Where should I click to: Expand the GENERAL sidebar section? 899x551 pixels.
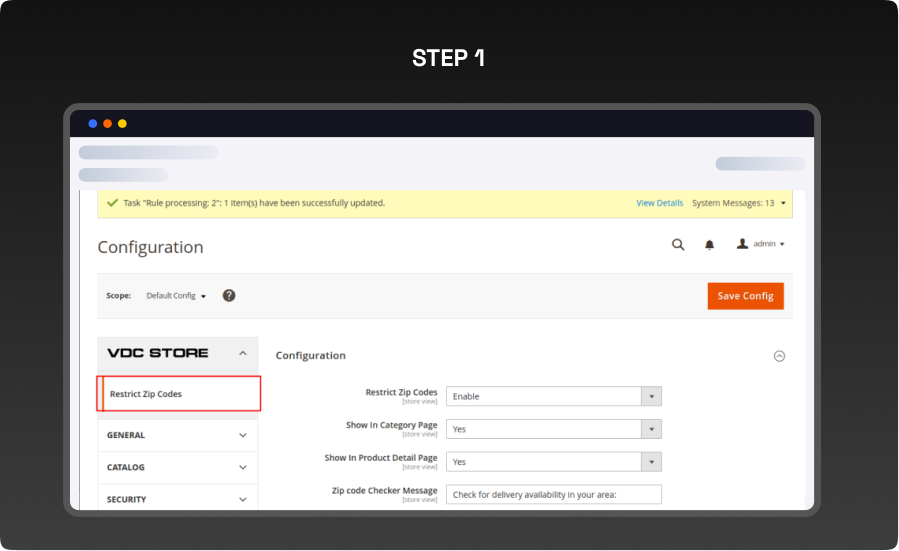pos(242,435)
